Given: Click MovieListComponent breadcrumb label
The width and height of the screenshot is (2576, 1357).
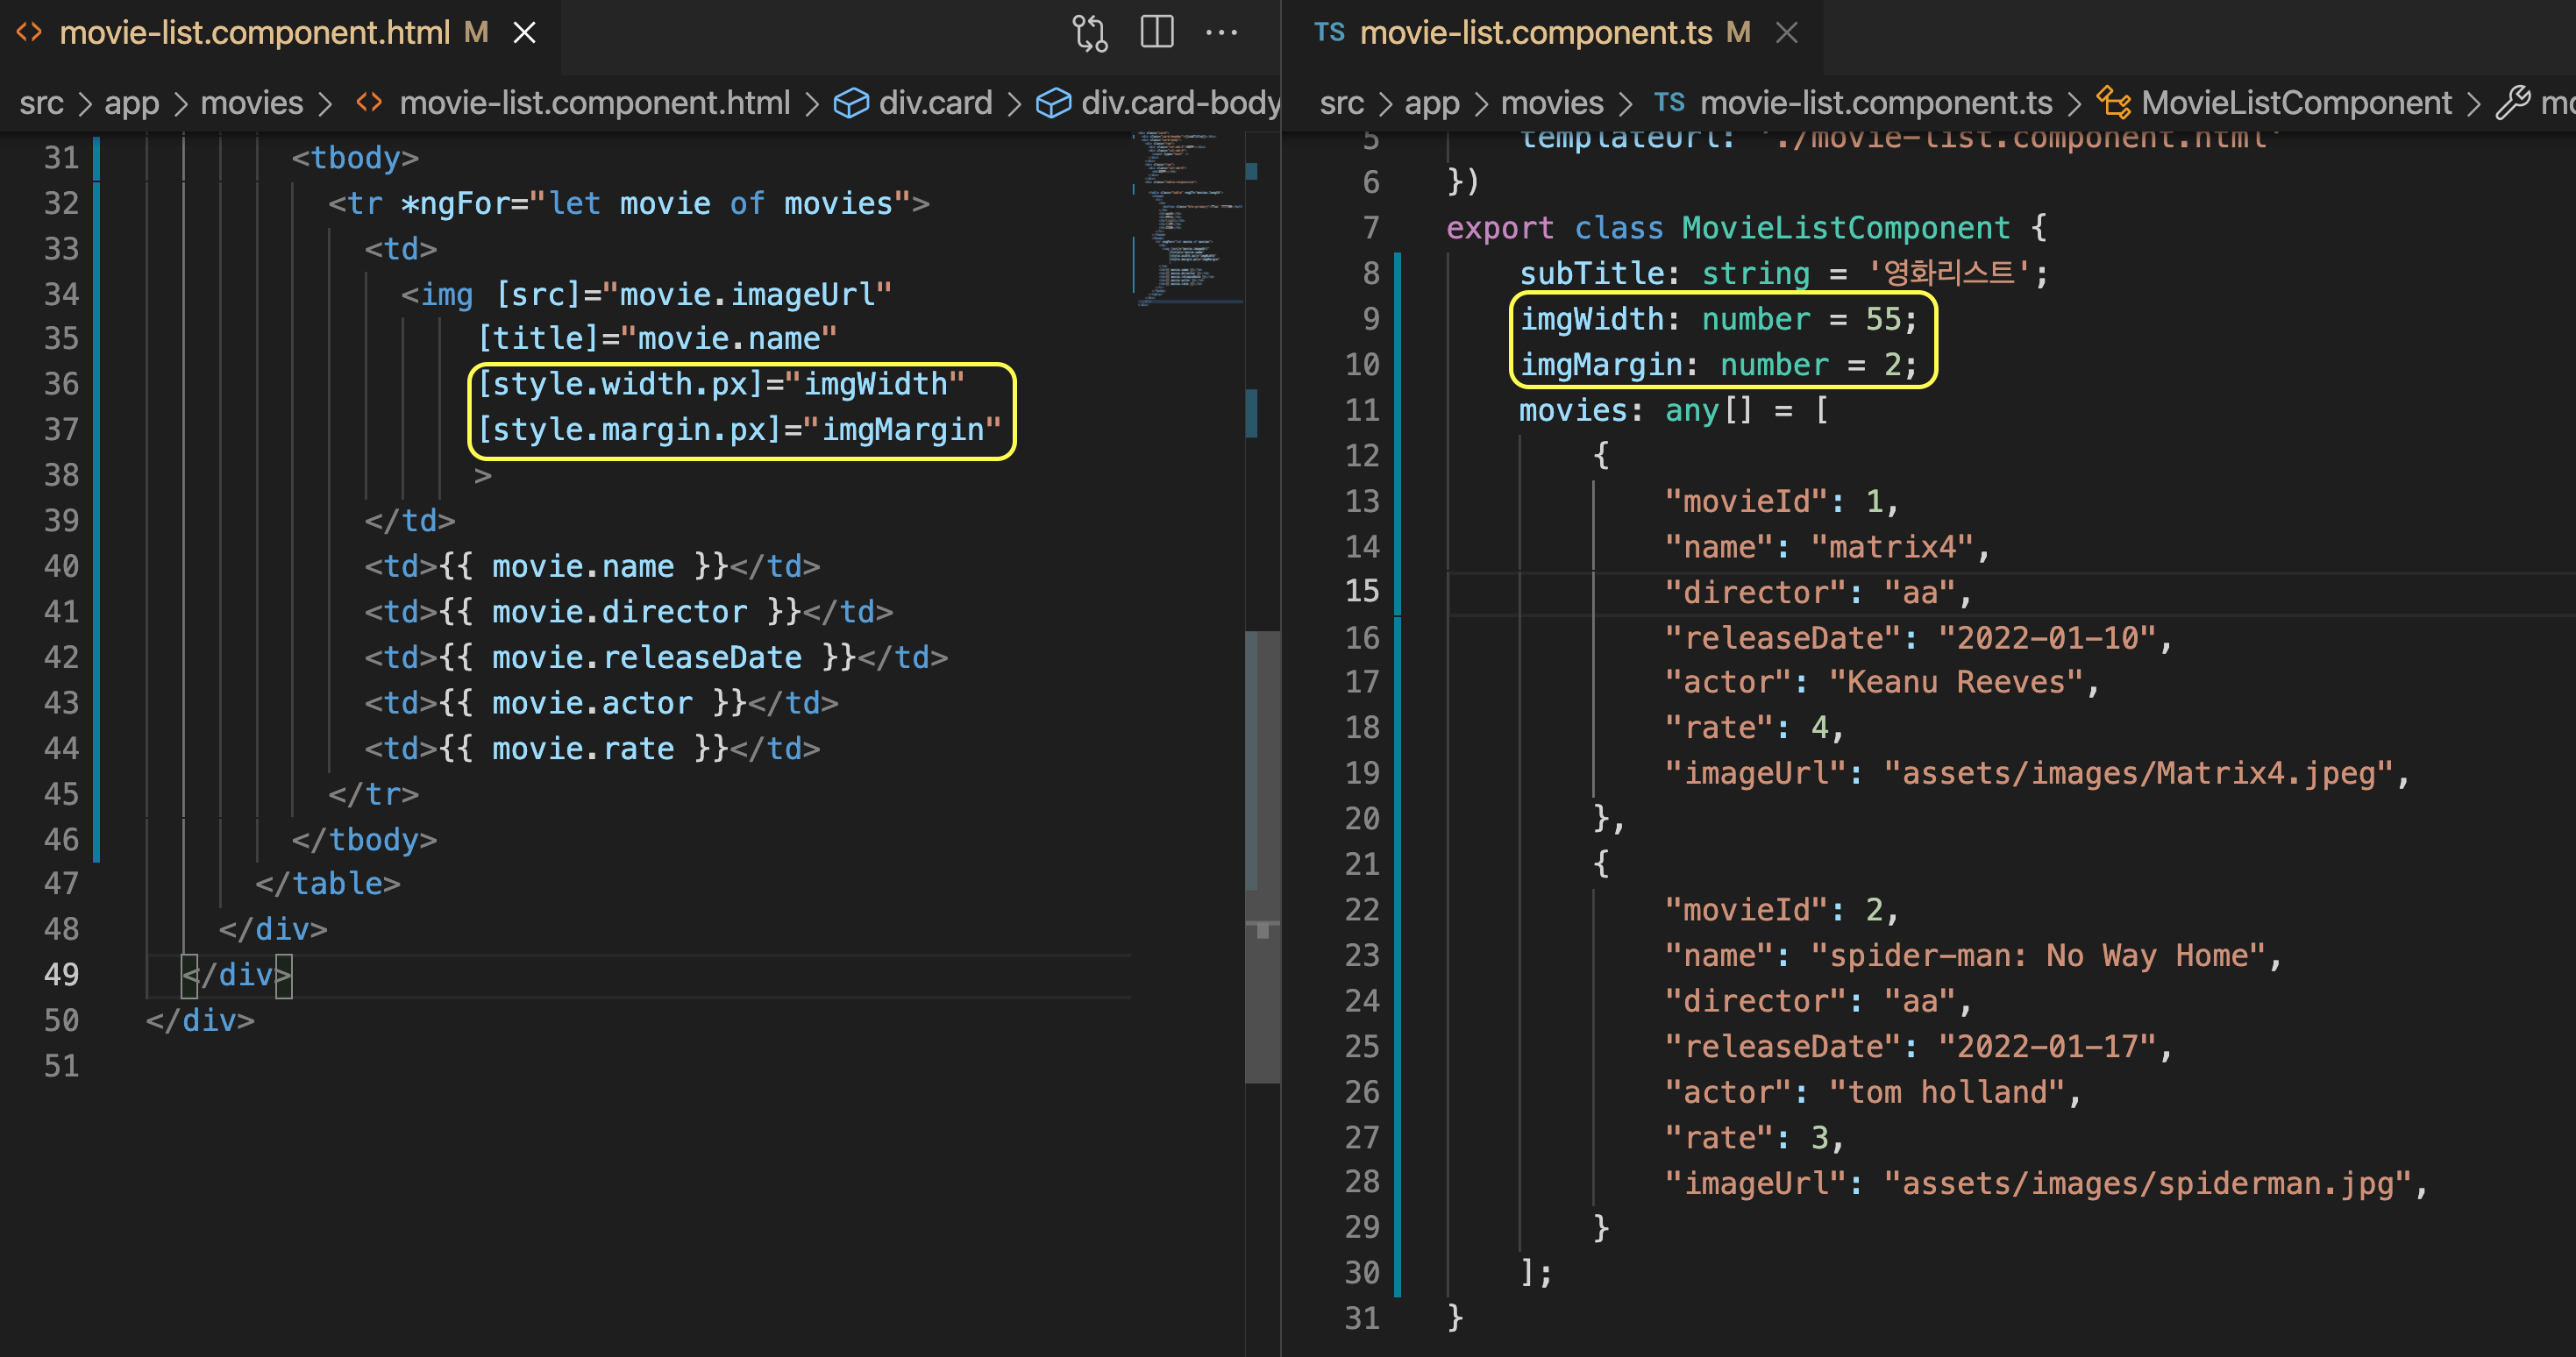Looking at the screenshot, I should pyautogui.click(x=2296, y=103).
